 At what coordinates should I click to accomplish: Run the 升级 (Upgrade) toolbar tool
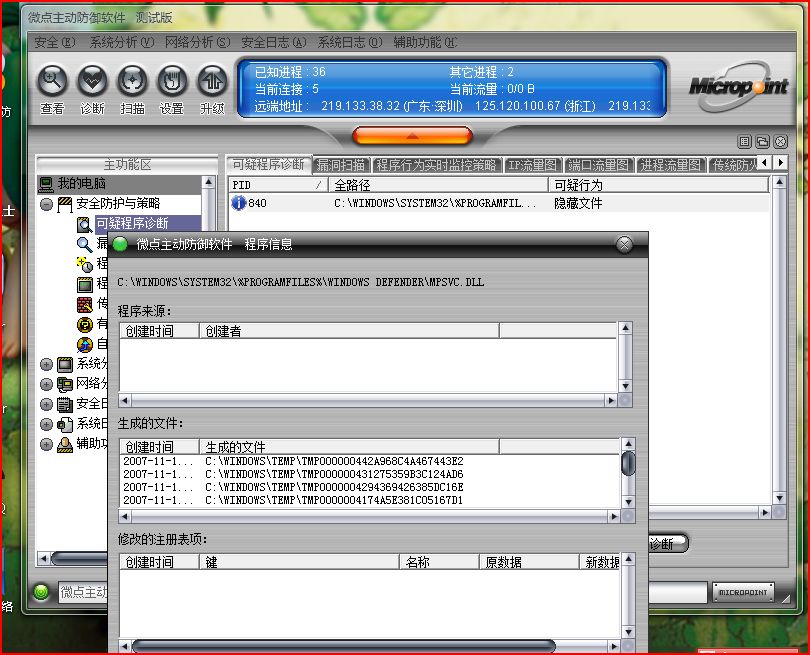tap(212, 81)
